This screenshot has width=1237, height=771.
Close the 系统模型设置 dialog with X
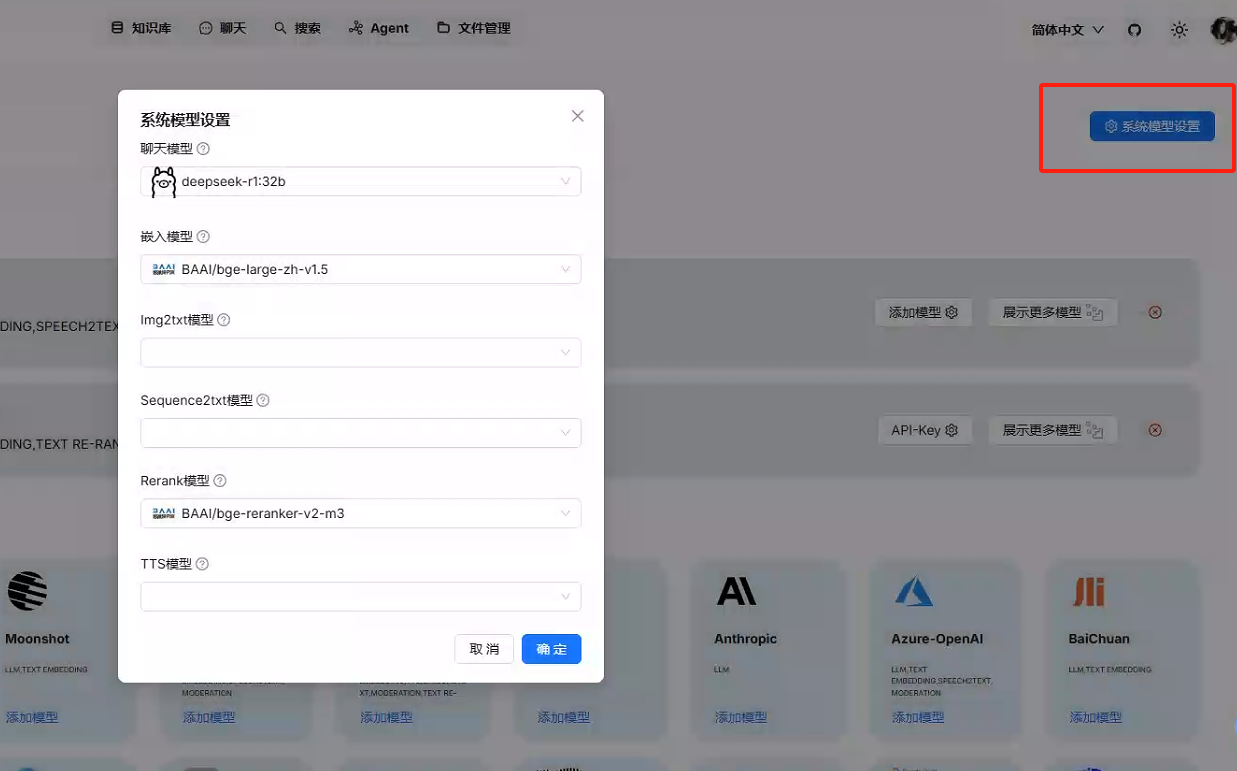(577, 116)
